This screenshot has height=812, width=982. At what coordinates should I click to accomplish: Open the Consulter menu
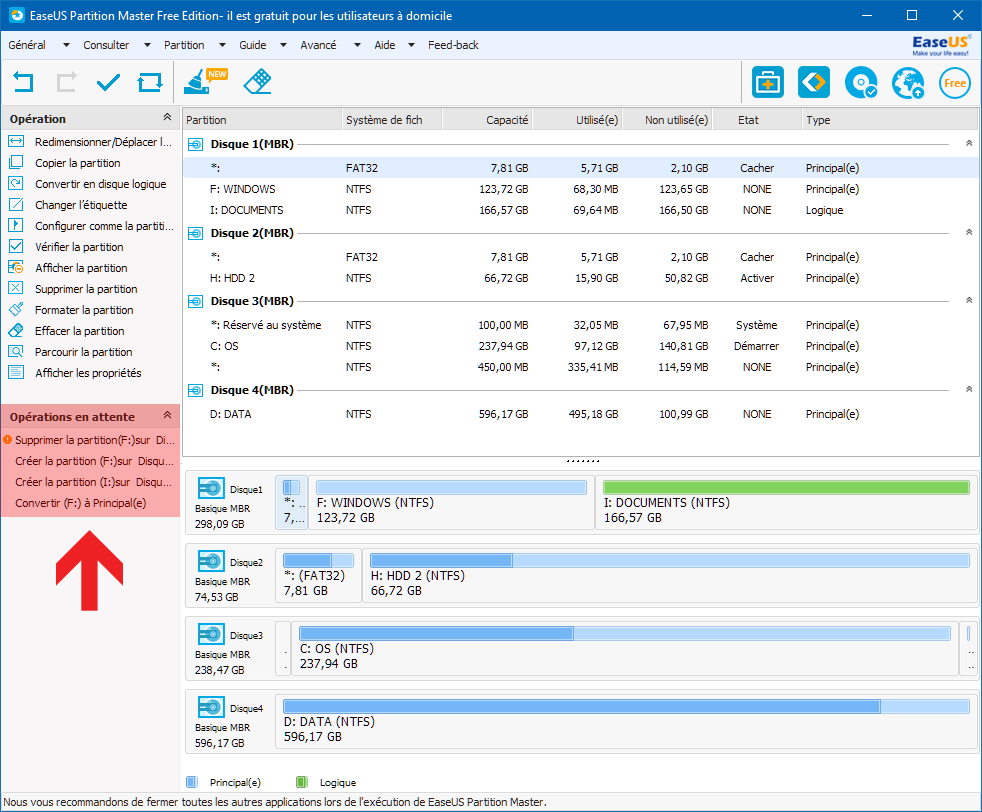click(x=106, y=45)
